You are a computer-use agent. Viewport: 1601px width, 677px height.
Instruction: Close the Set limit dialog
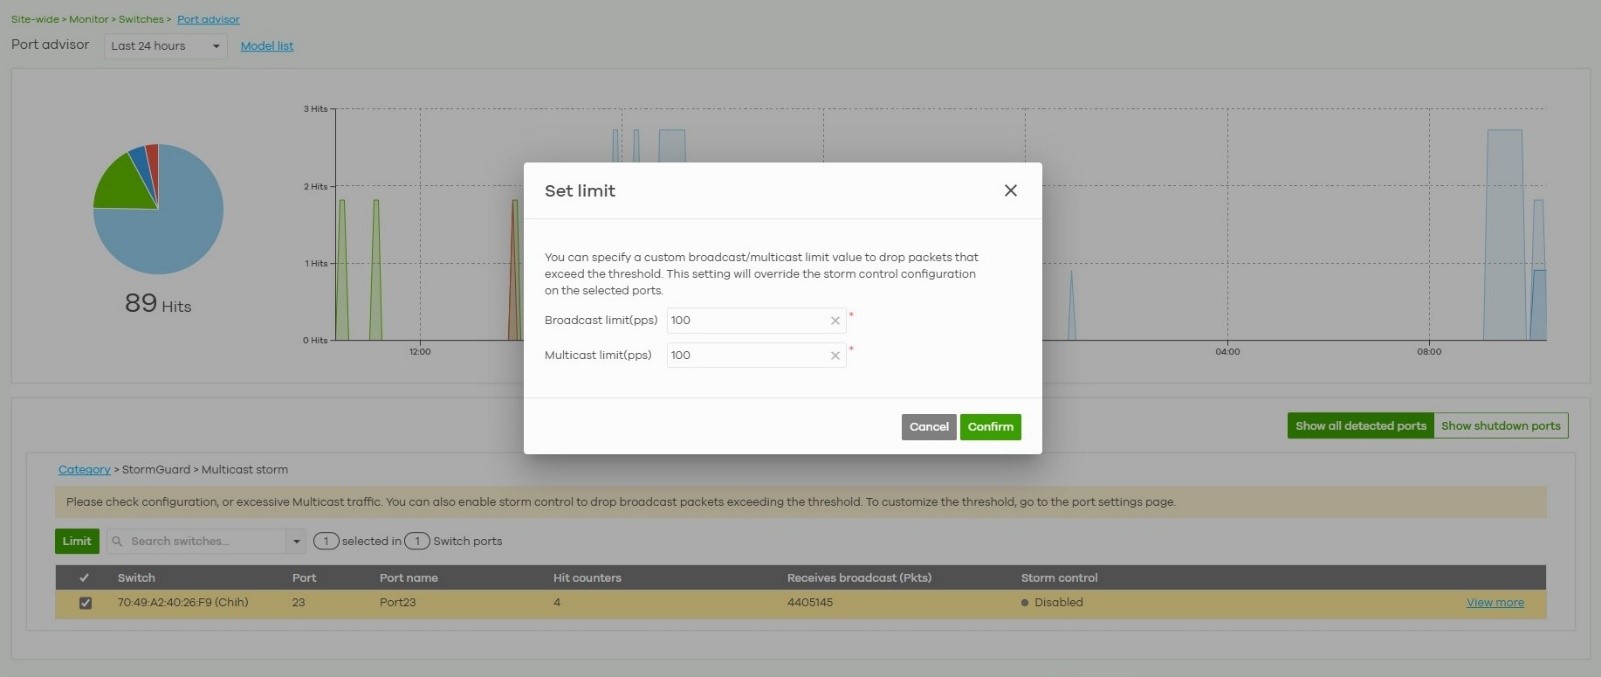coord(1010,190)
